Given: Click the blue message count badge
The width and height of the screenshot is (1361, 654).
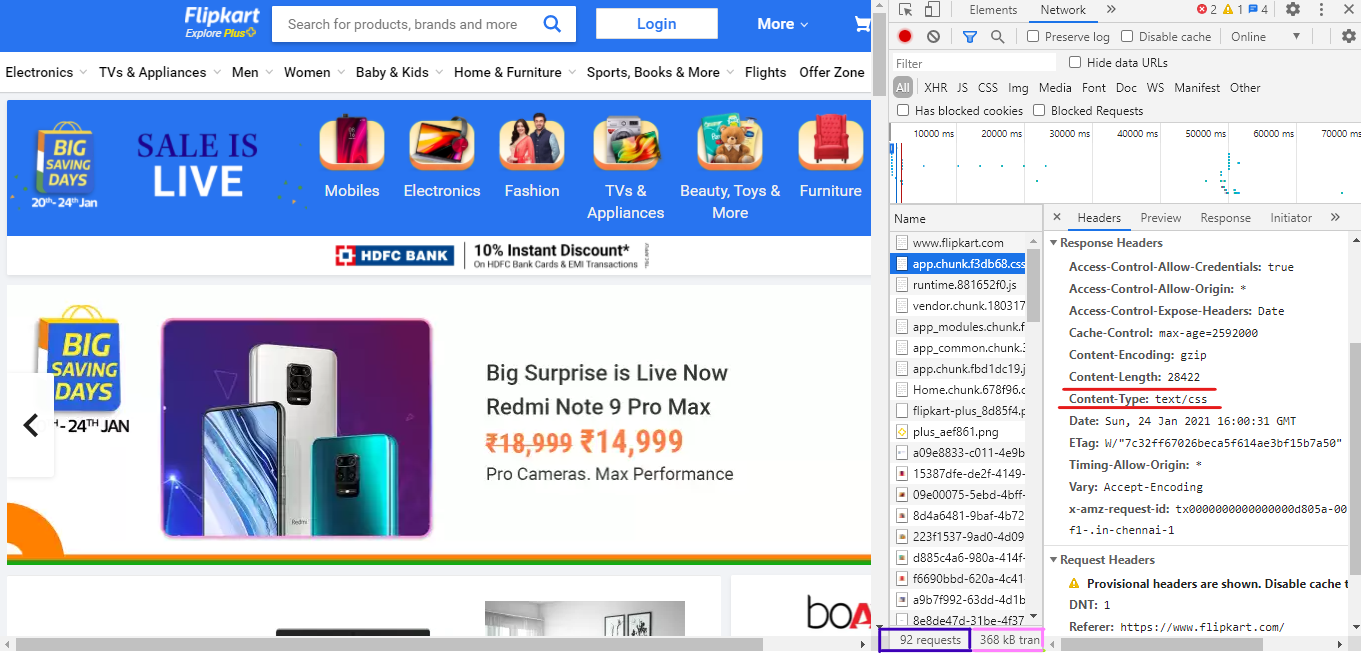Looking at the screenshot, I should click(1259, 10).
